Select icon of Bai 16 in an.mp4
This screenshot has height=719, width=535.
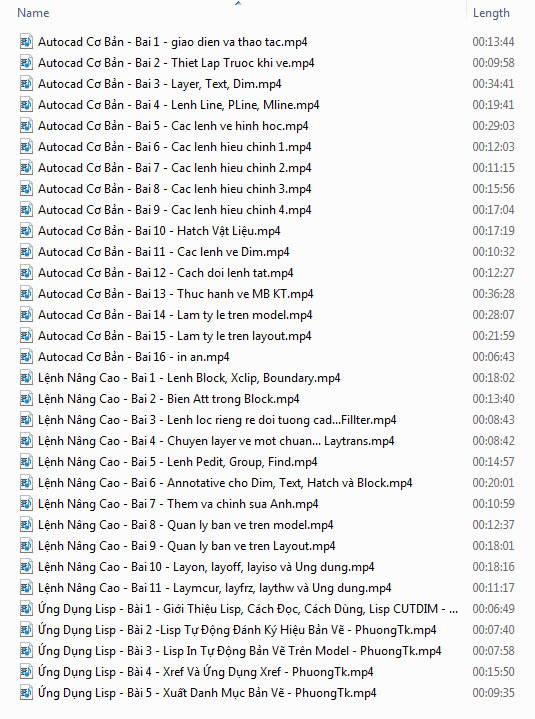(26, 357)
